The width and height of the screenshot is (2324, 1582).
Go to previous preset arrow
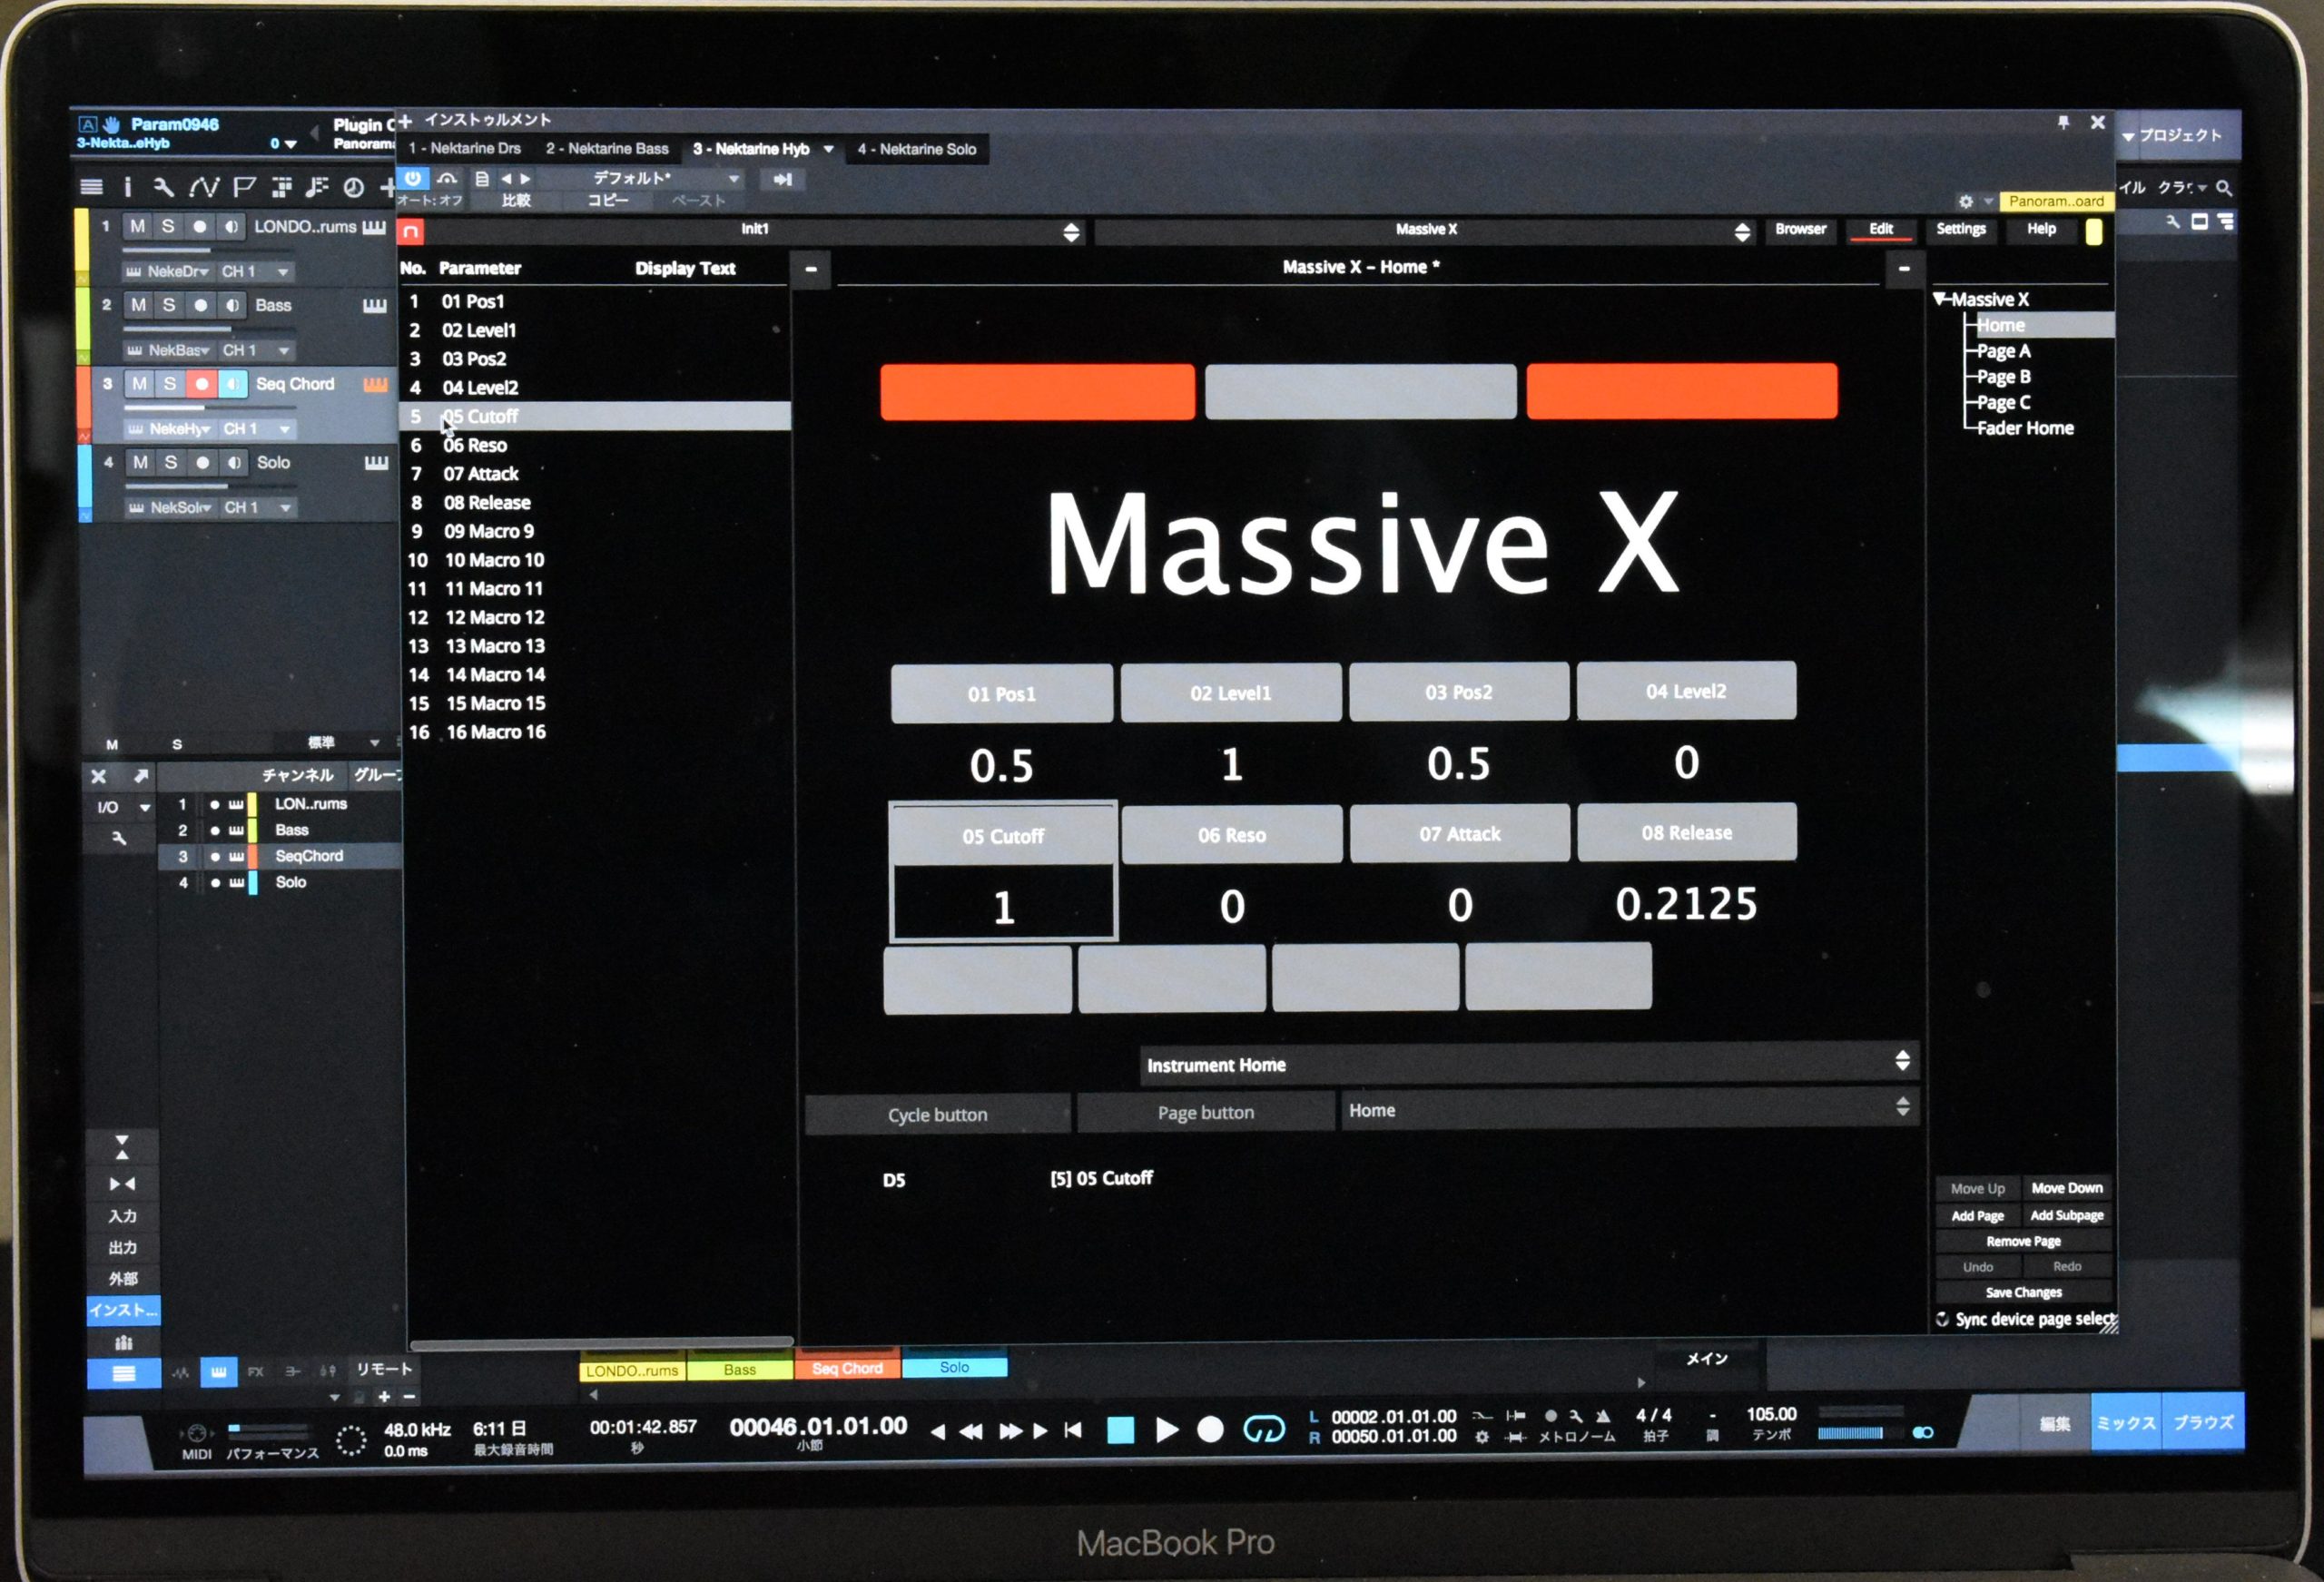coord(506,179)
